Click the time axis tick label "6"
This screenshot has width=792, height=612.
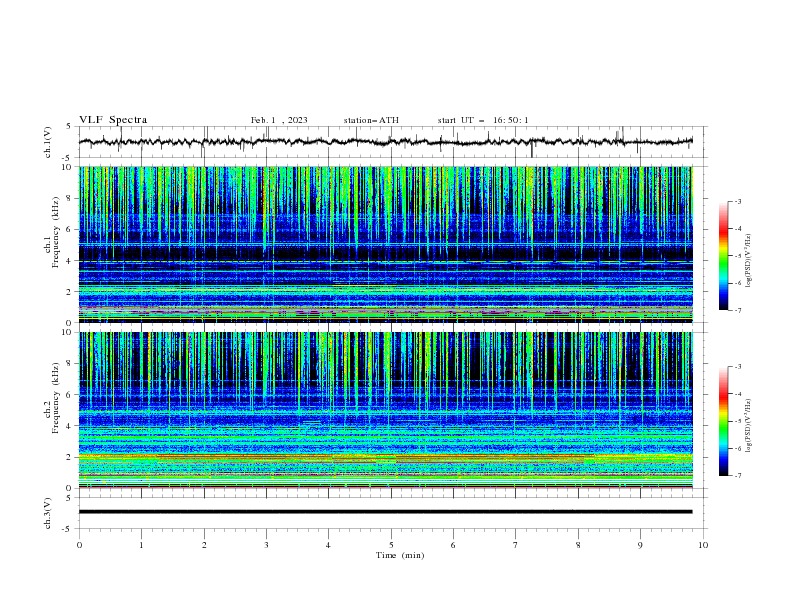coord(453,545)
